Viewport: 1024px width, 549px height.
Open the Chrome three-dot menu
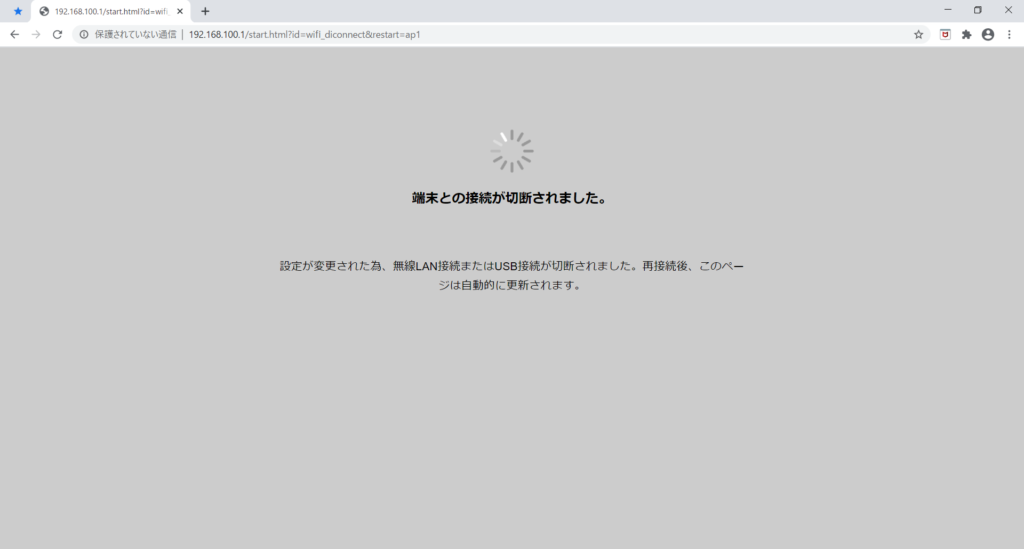pos(1009,35)
